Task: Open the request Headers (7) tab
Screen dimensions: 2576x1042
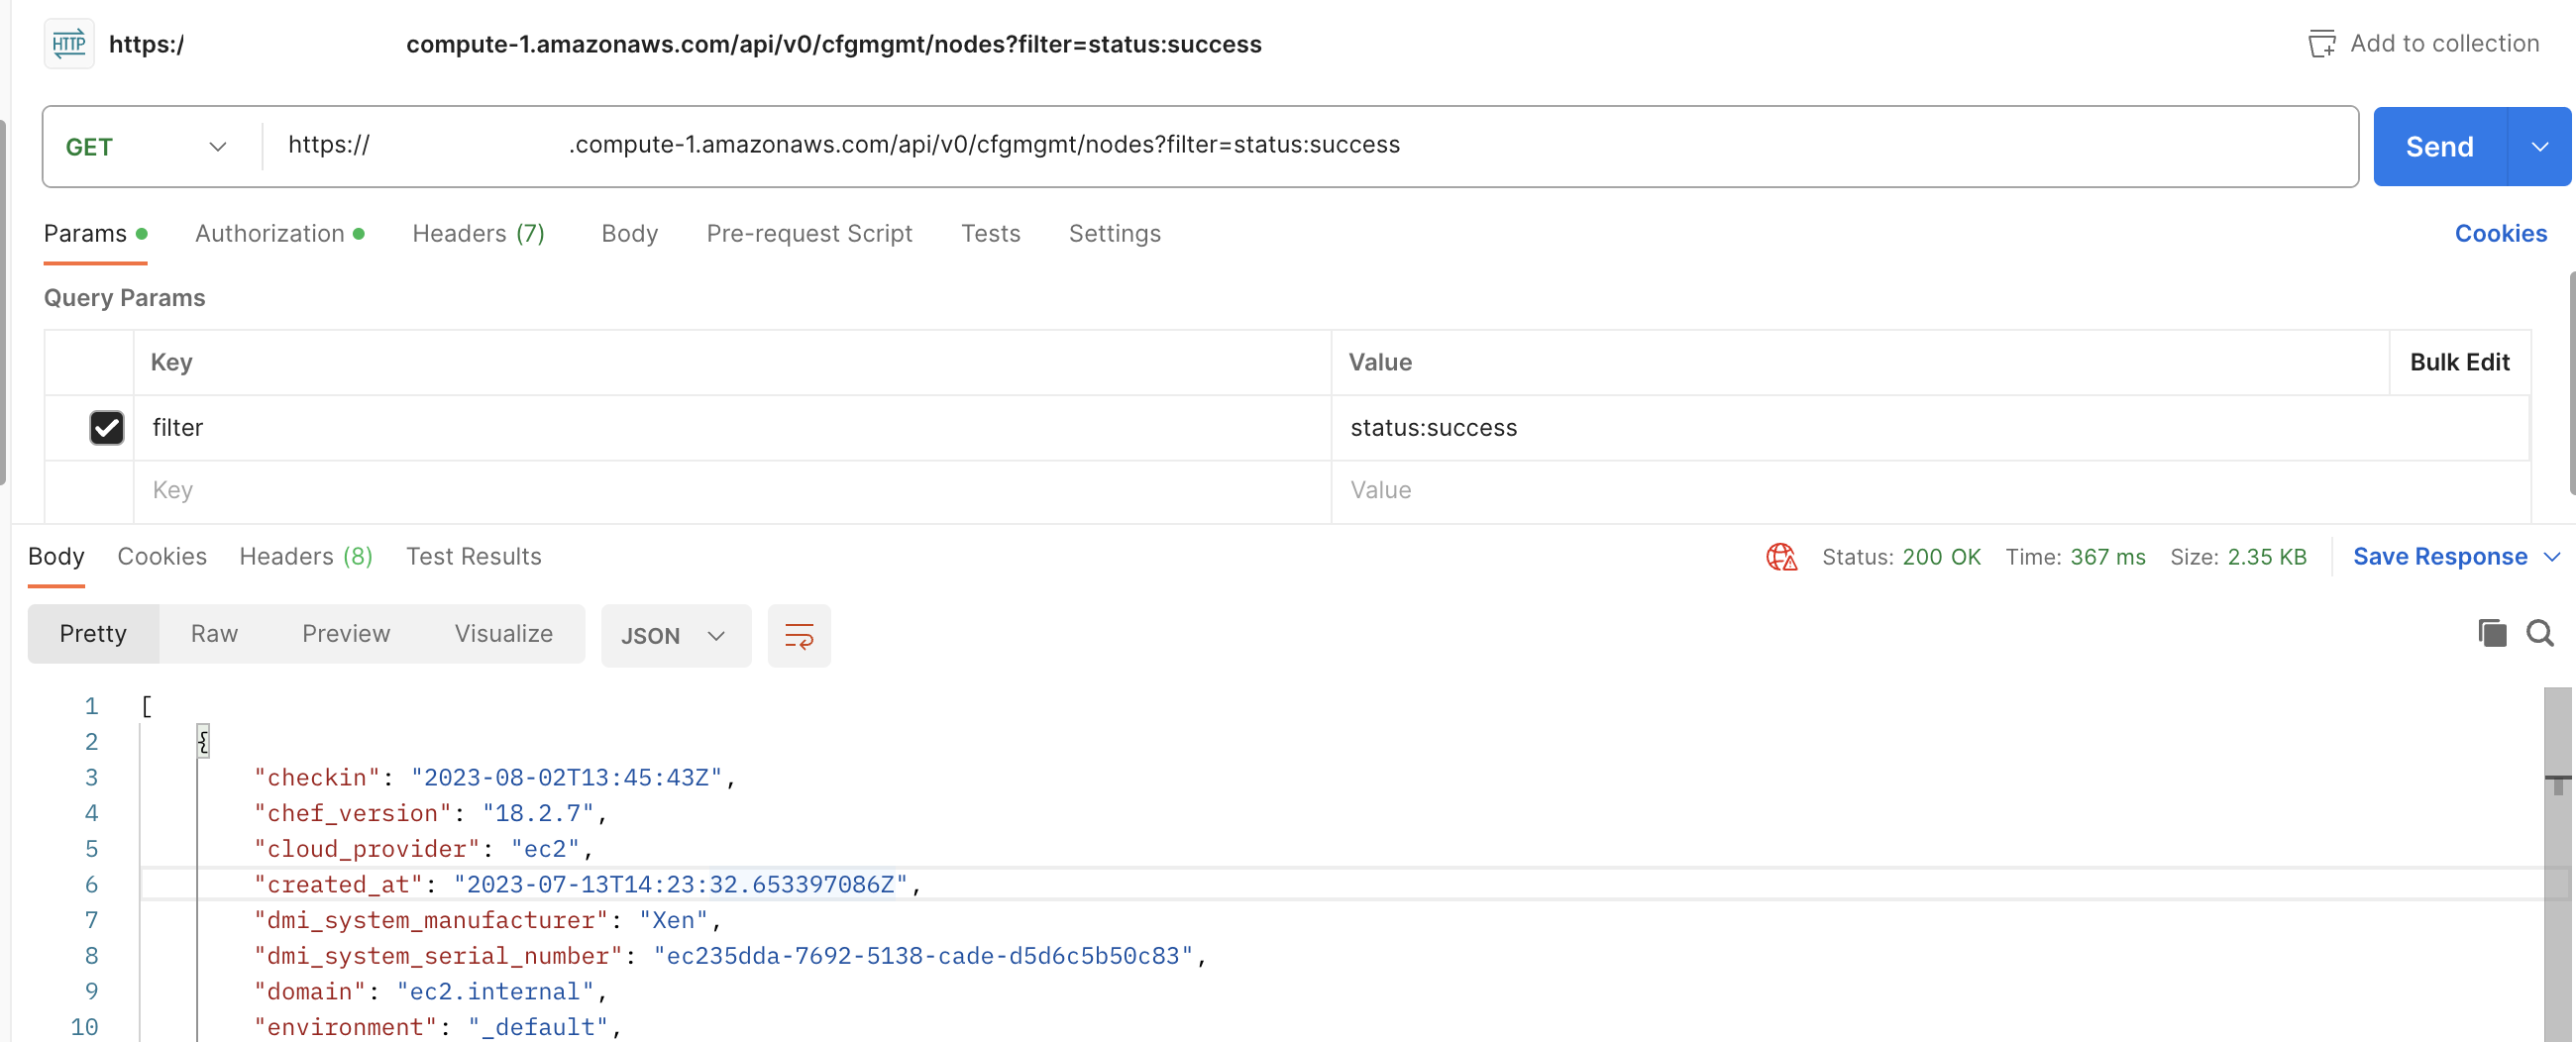Action: coord(478,234)
